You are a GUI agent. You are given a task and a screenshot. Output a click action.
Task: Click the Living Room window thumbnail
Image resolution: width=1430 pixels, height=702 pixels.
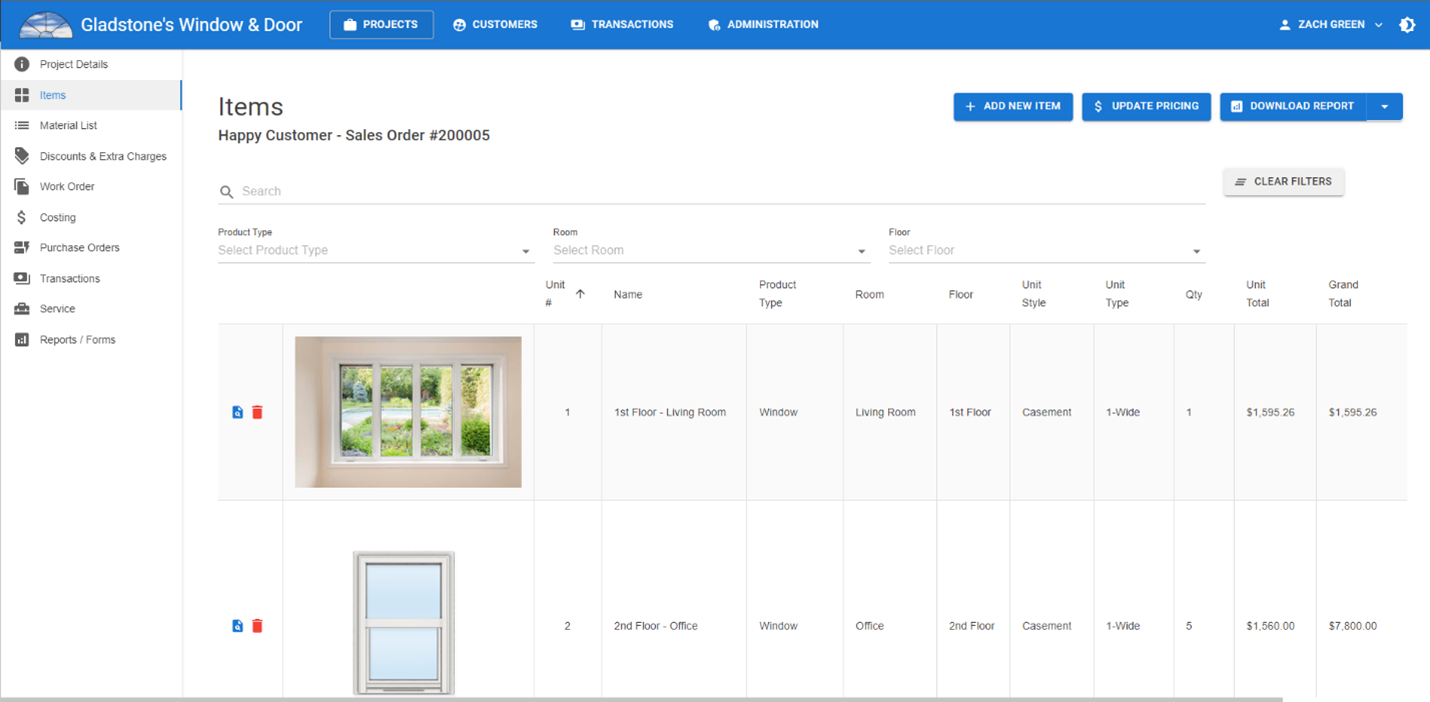[408, 412]
